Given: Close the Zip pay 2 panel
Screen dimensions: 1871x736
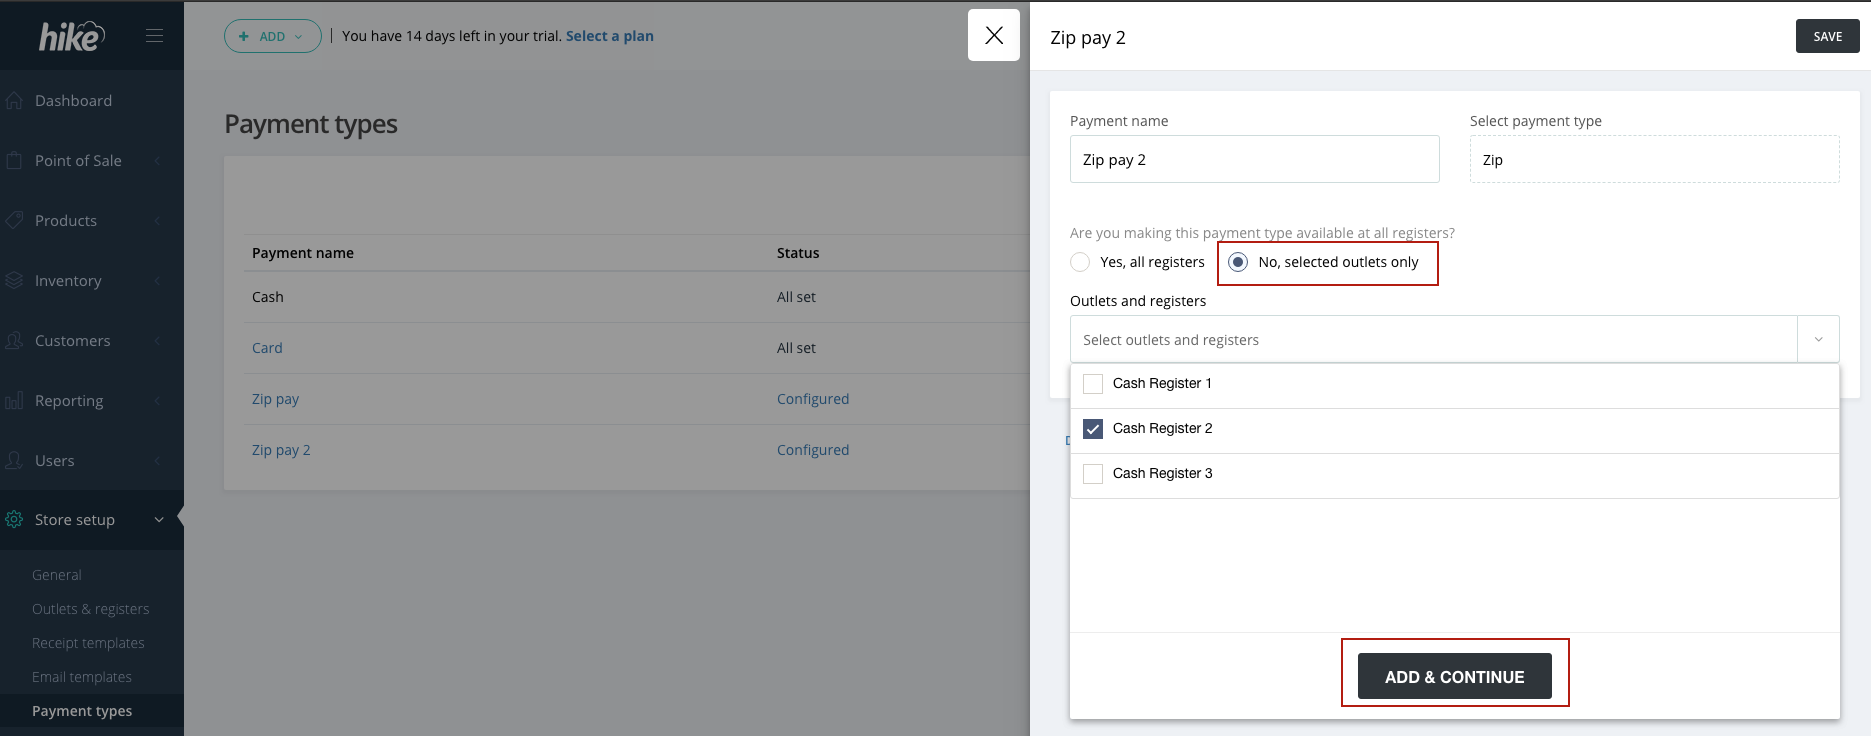Looking at the screenshot, I should (x=994, y=35).
